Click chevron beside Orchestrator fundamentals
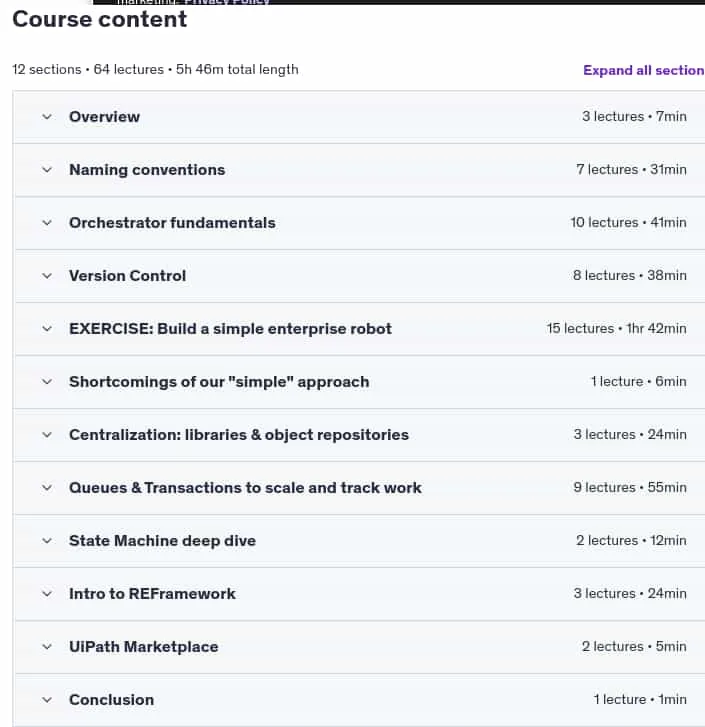The height and width of the screenshot is (727, 705). (x=47, y=223)
